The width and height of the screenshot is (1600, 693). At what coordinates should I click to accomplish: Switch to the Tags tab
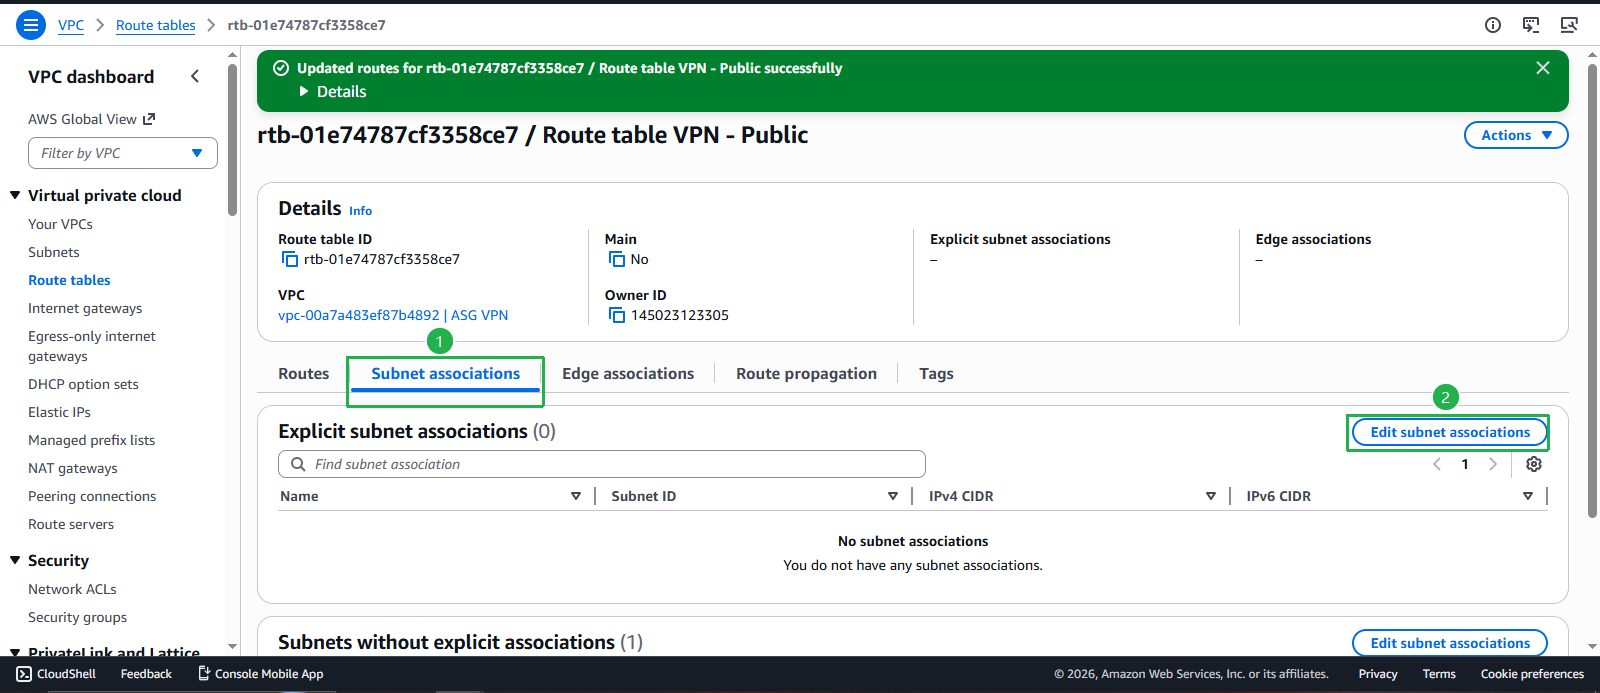point(936,374)
